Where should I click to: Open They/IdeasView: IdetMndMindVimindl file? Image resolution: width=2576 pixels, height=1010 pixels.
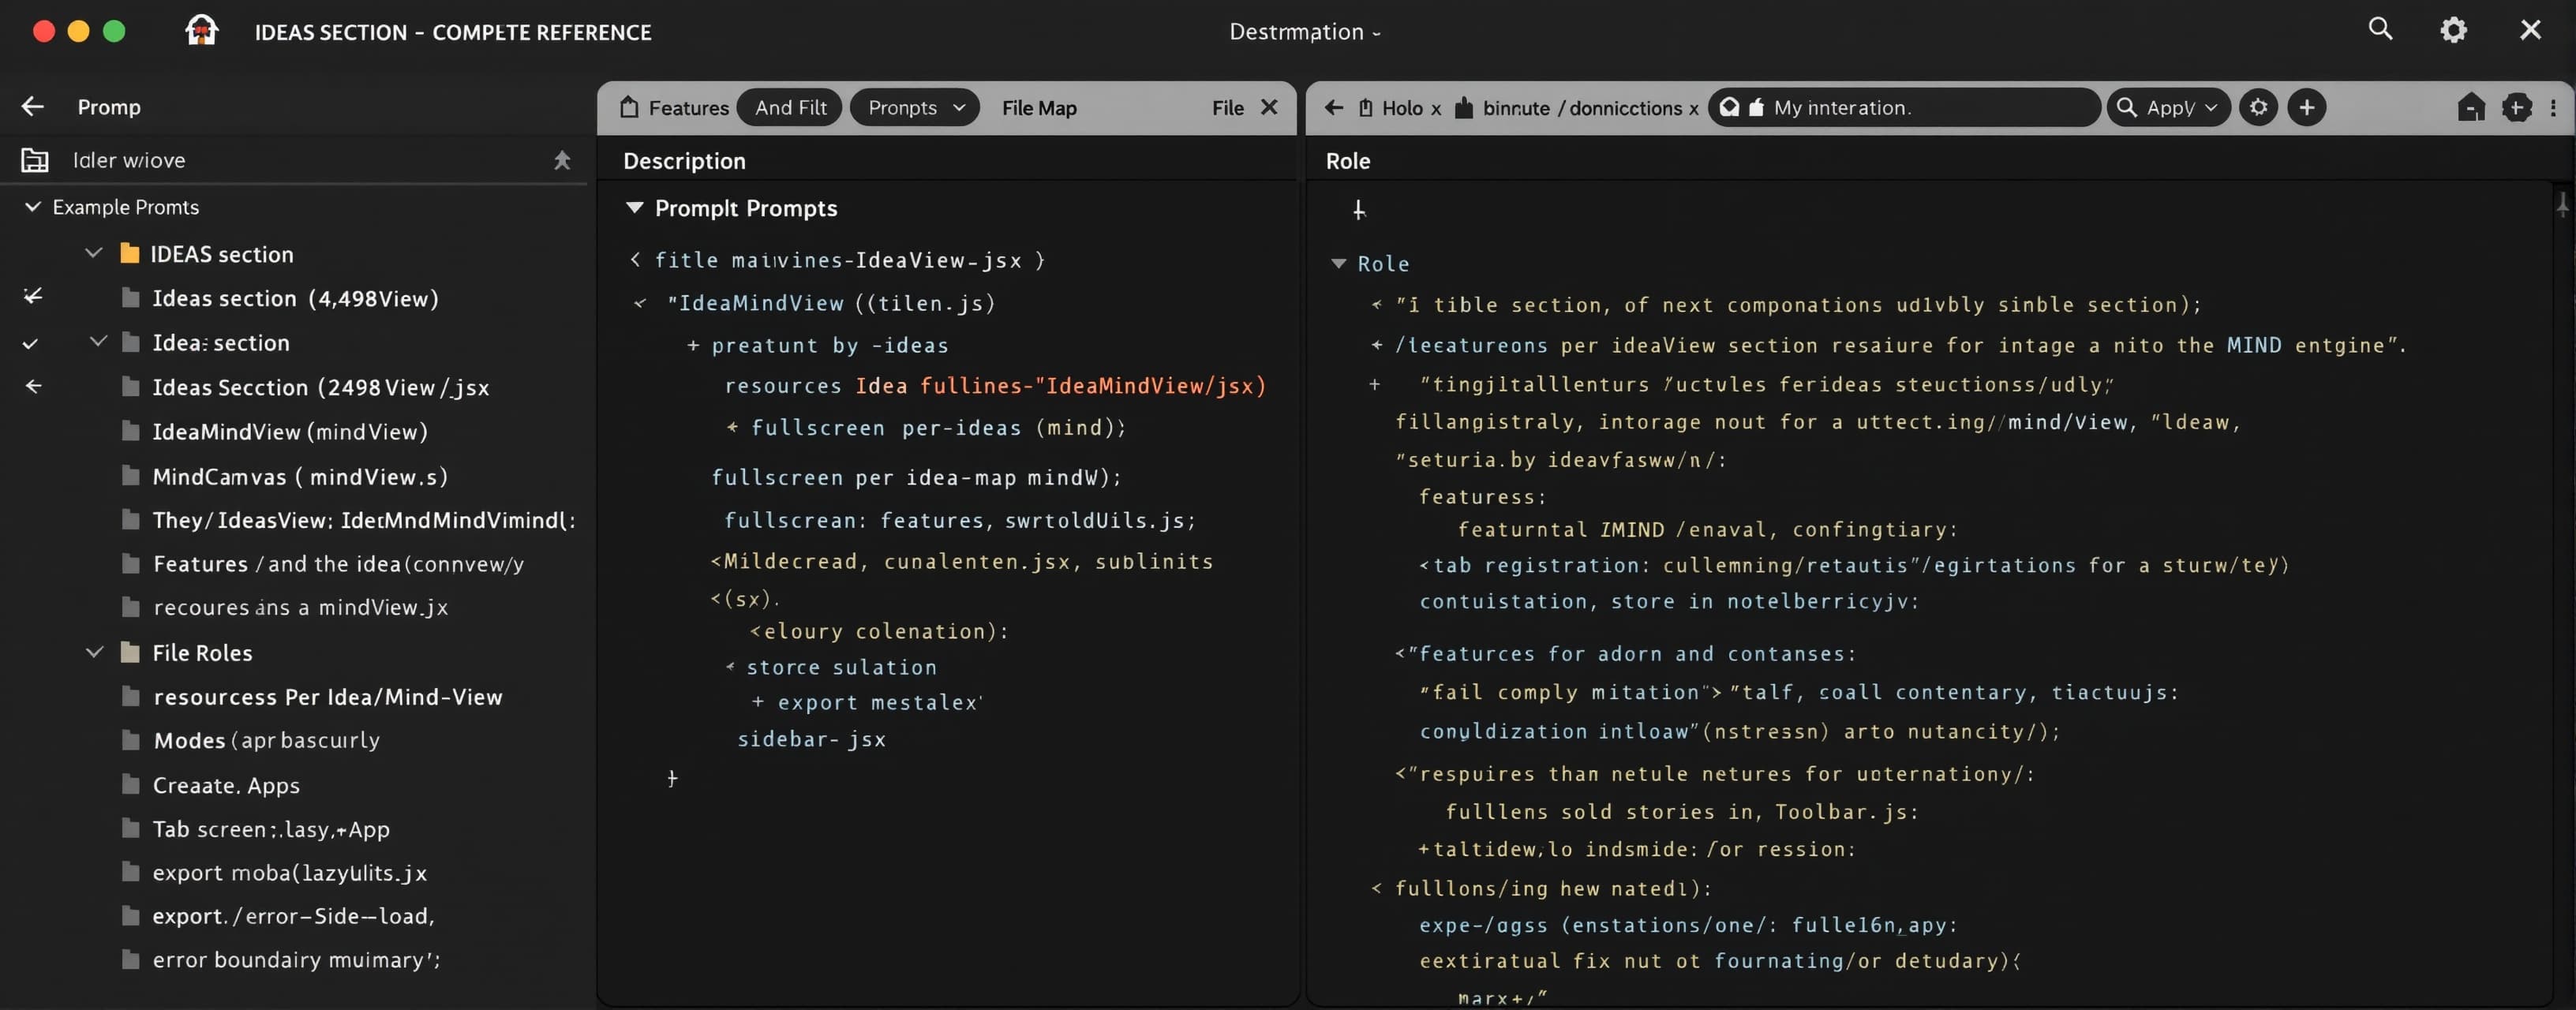click(363, 519)
